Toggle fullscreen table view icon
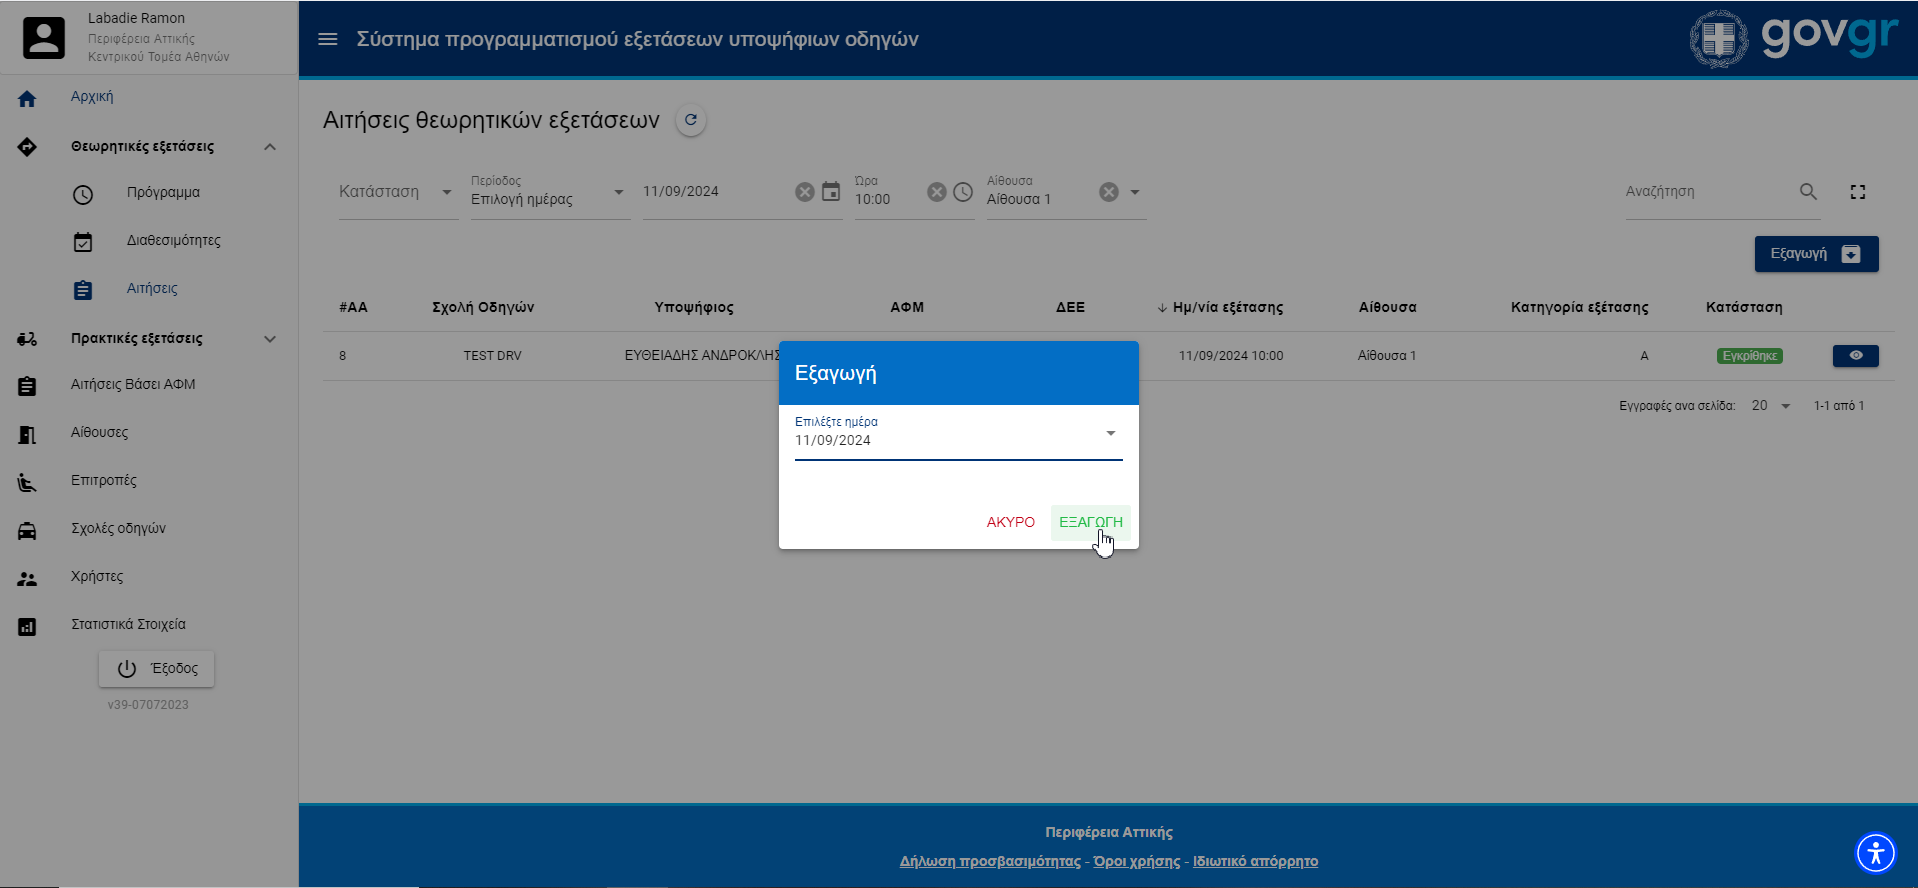The height and width of the screenshot is (888, 1918). coord(1858,192)
